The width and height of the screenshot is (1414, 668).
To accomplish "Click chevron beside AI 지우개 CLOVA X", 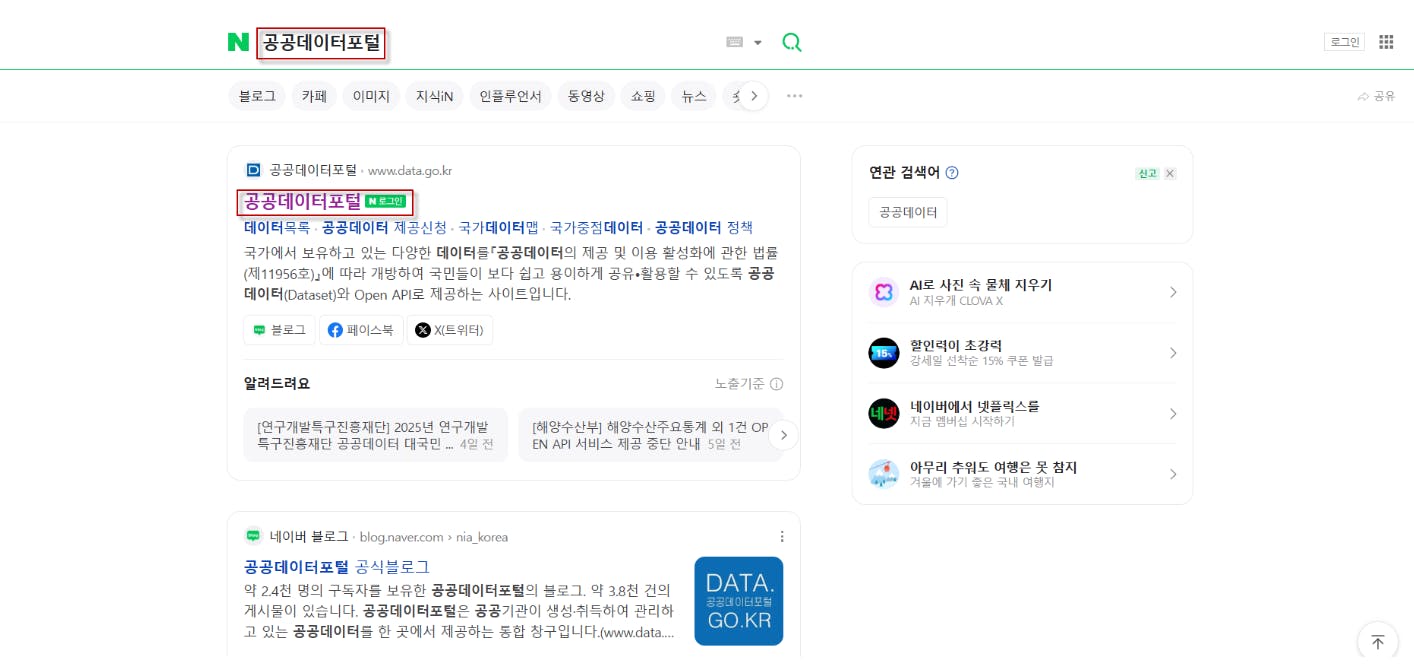I will (1173, 292).
